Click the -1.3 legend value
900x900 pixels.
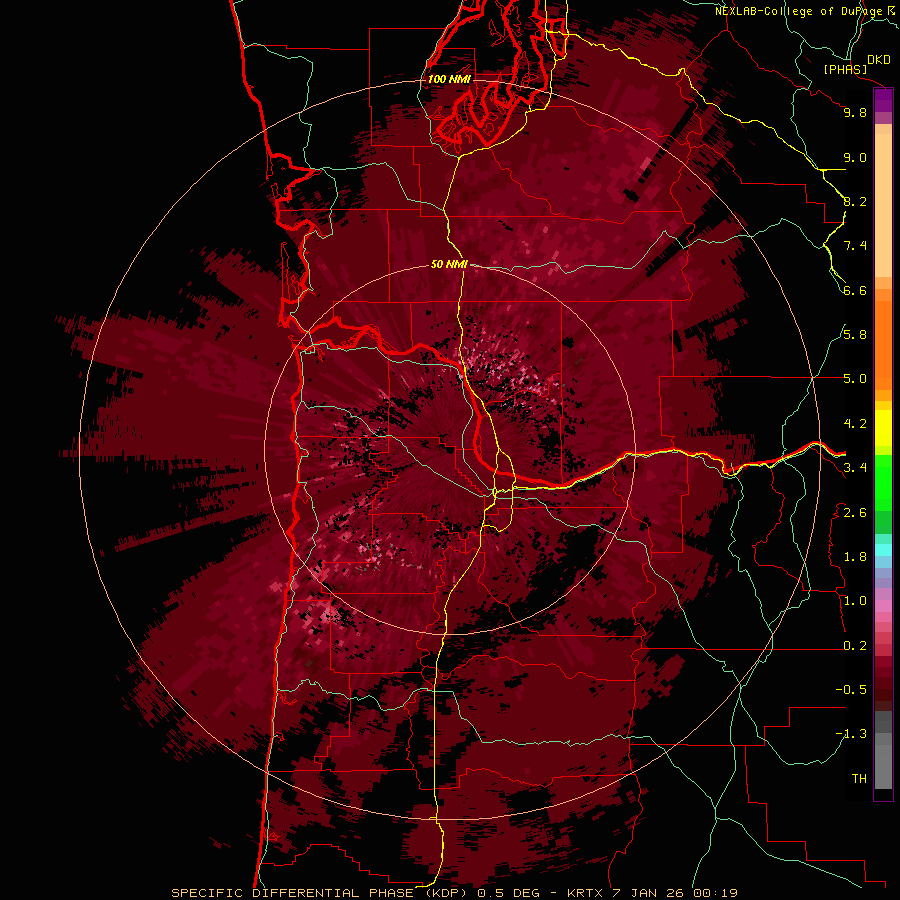pyautogui.click(x=851, y=734)
